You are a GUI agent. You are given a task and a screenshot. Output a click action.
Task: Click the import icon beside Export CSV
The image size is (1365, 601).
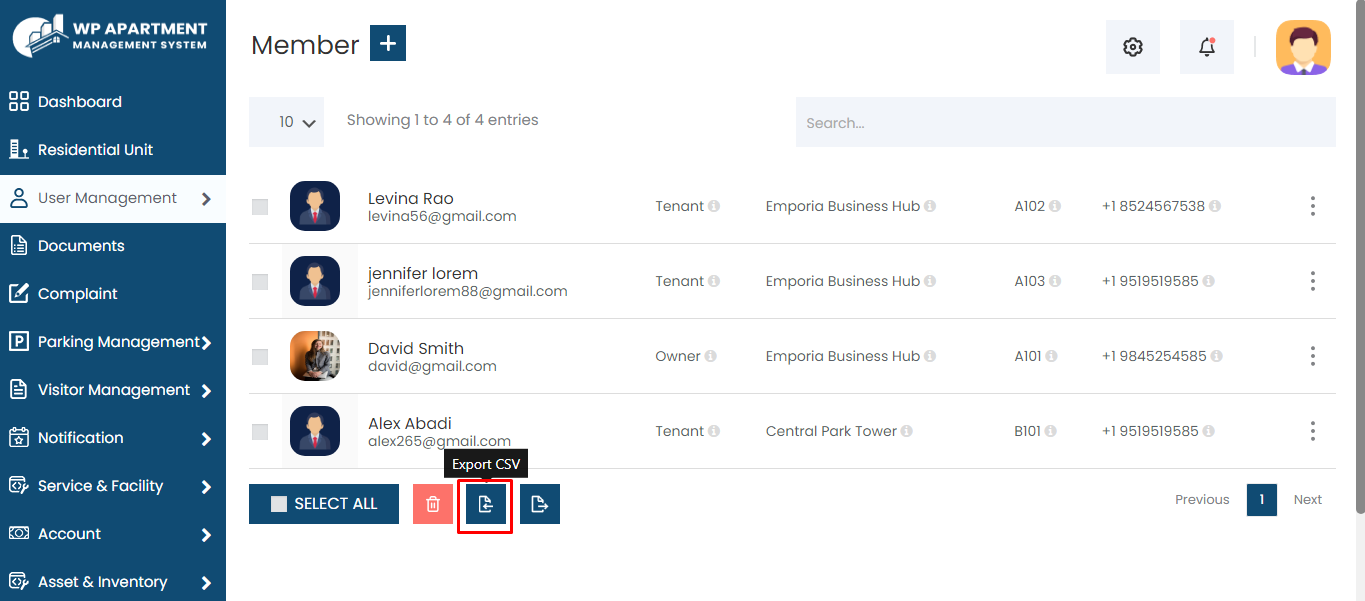point(540,504)
